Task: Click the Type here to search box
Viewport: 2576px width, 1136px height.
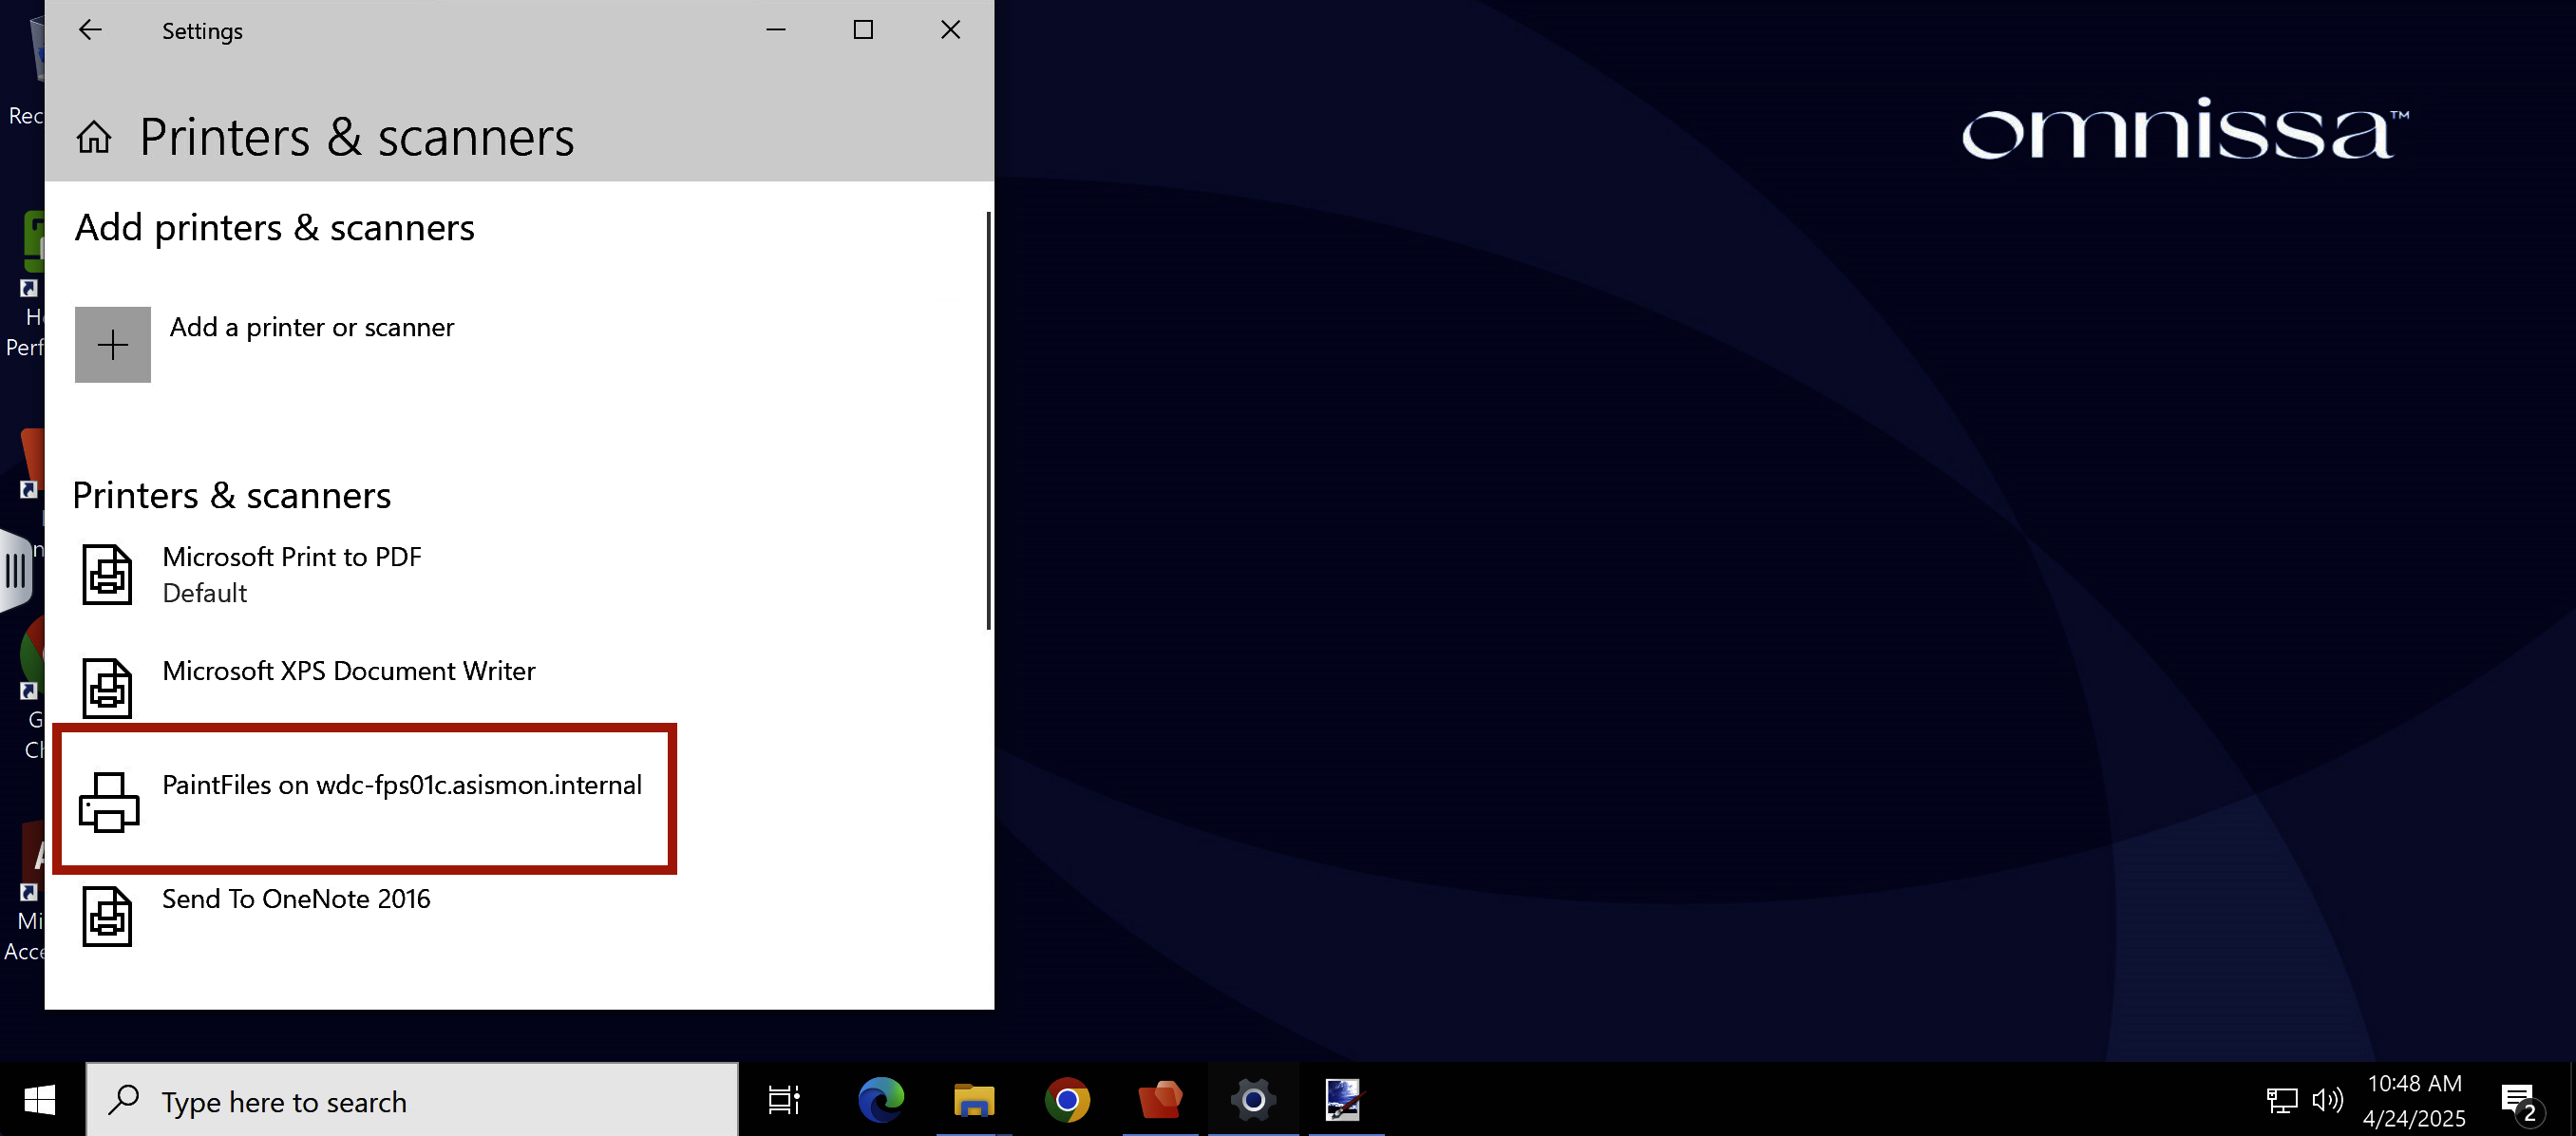Action: click(412, 1101)
